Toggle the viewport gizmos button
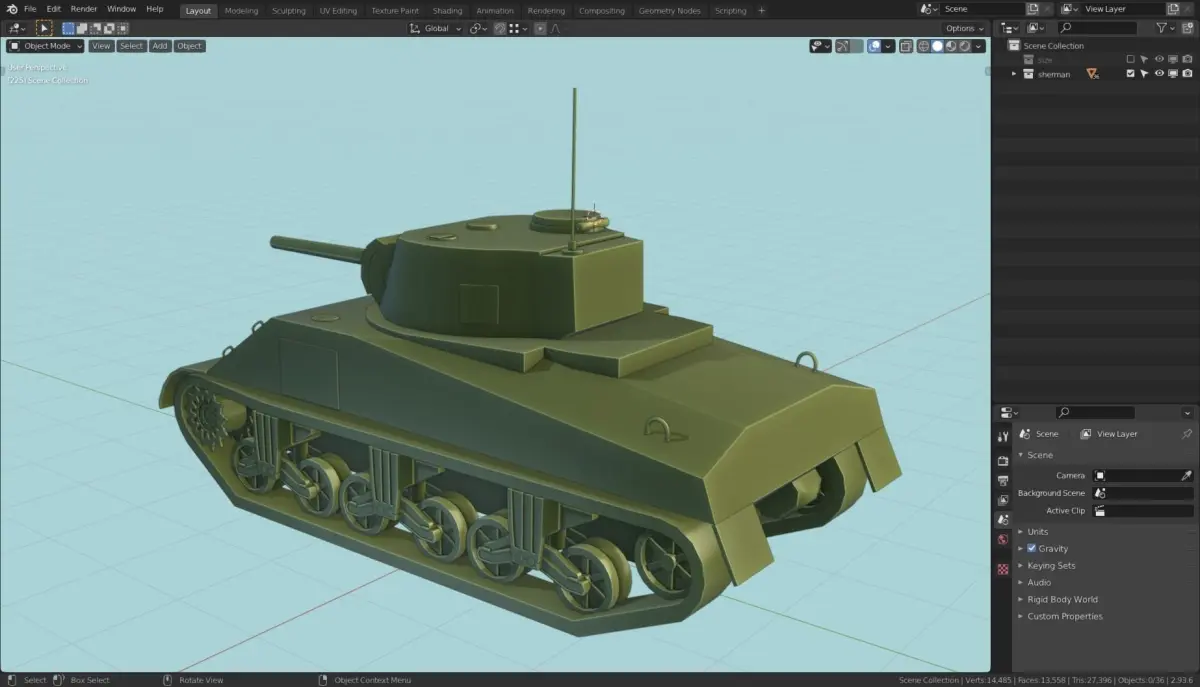Screen dimensions: 1200x687 click(842, 46)
